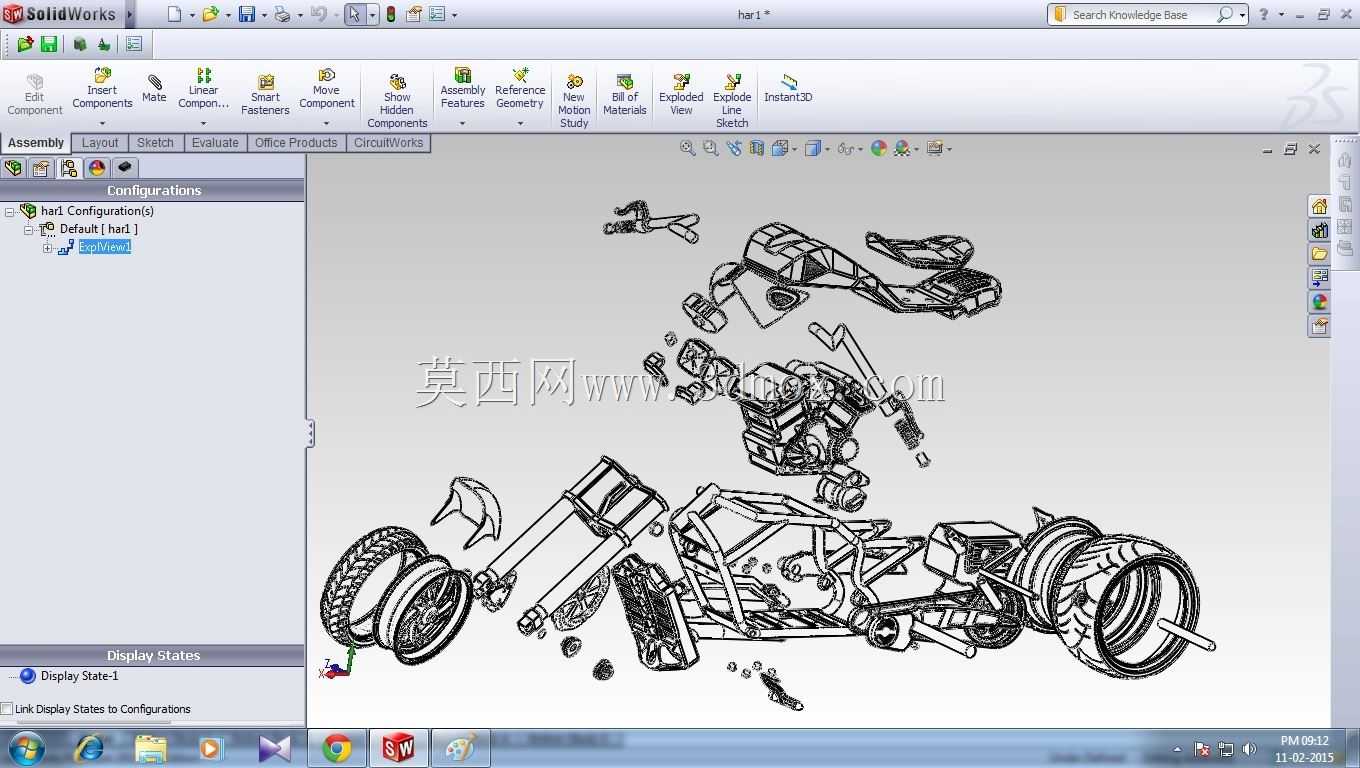Click the Assembly Features tool
The width and height of the screenshot is (1360, 768).
[462, 89]
